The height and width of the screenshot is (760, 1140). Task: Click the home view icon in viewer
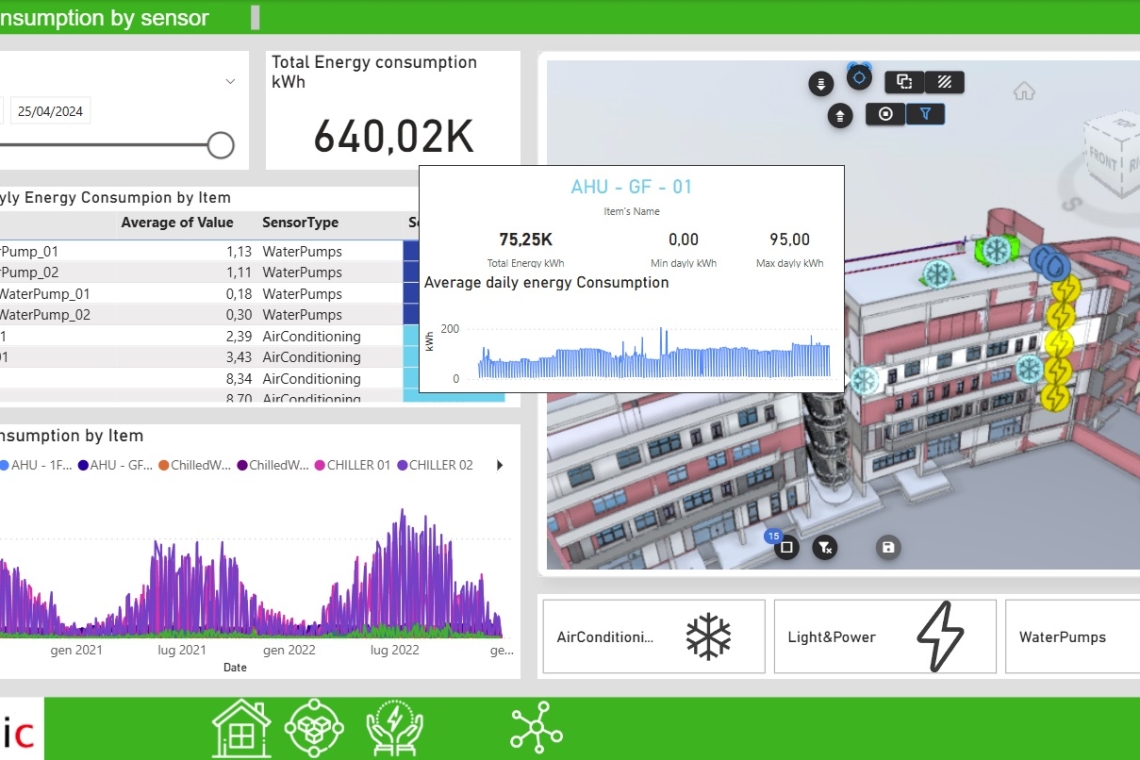(x=1024, y=92)
